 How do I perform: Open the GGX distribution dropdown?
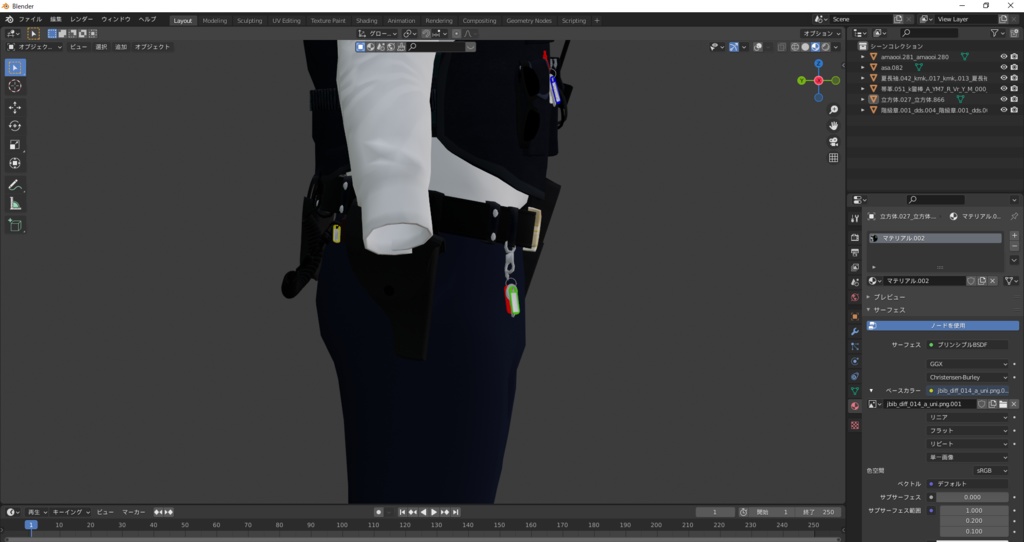(x=967, y=364)
